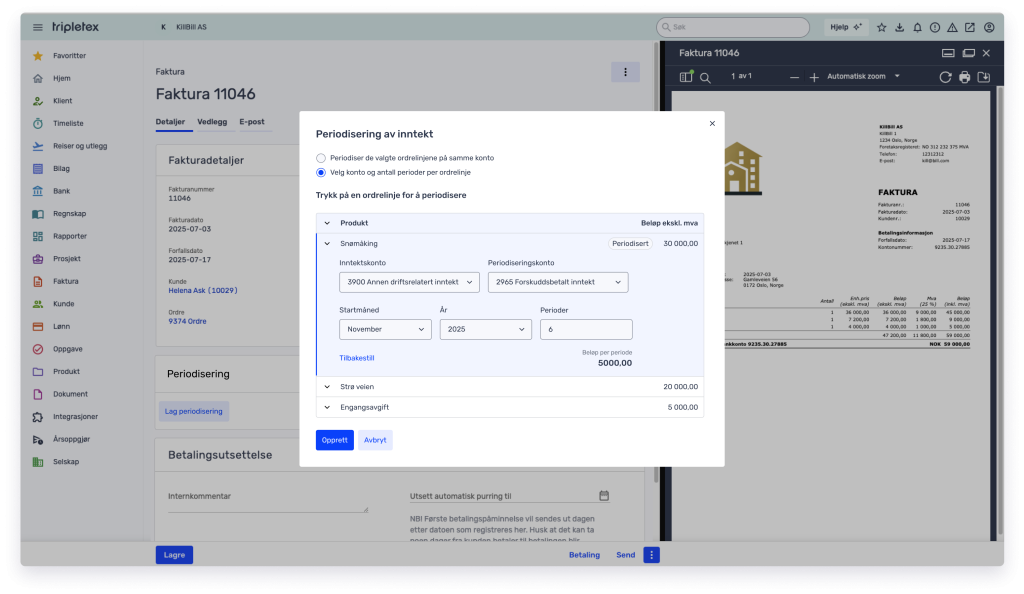Click the downloads icon in the top toolbar
This screenshot has width=1024, height=594.
900,27
